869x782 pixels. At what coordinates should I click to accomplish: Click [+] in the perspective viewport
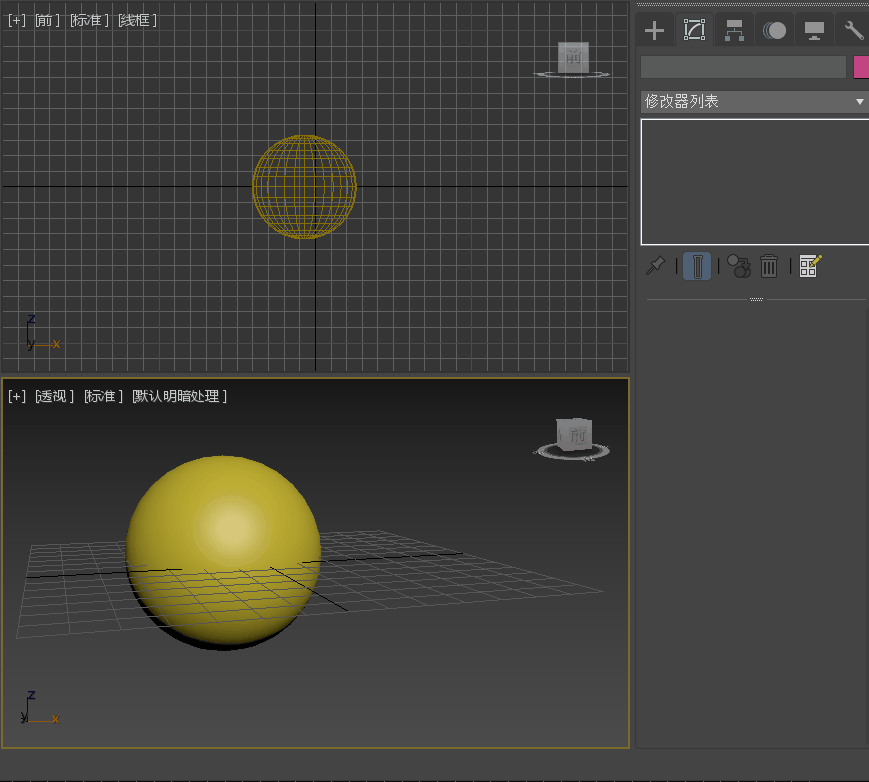coord(17,396)
